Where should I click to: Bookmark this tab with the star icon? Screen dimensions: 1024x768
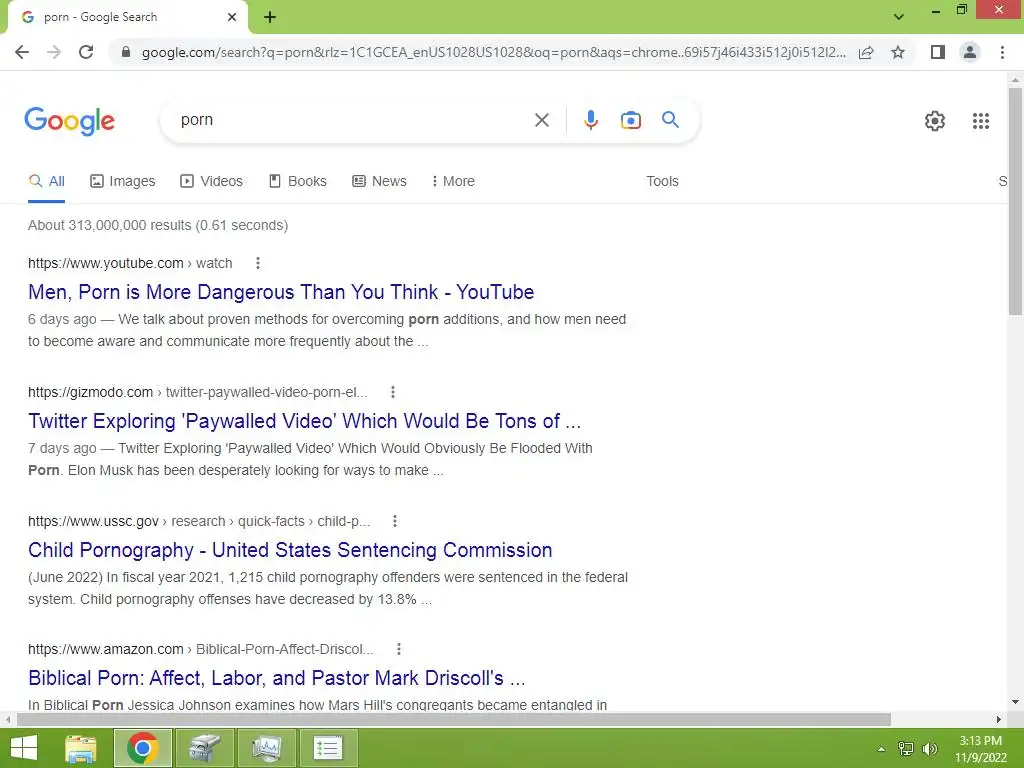898,52
